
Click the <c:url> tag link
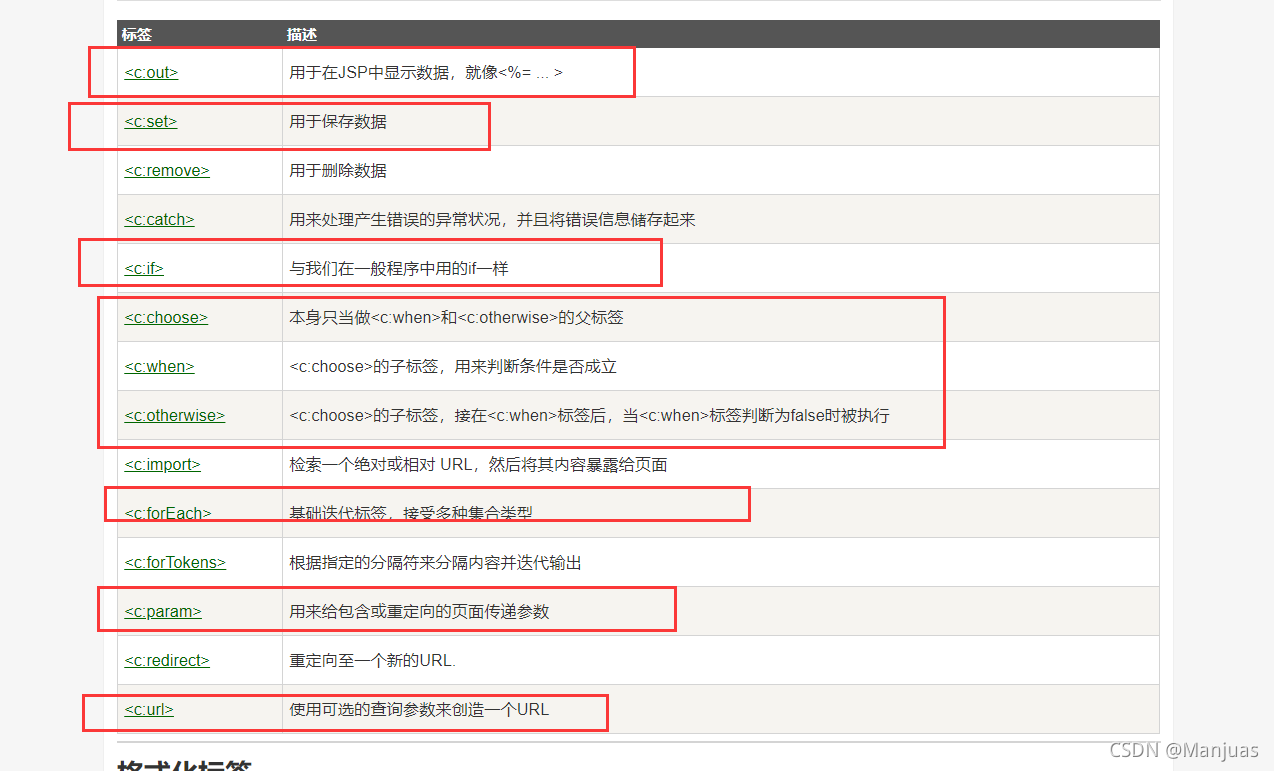pyautogui.click(x=149, y=710)
